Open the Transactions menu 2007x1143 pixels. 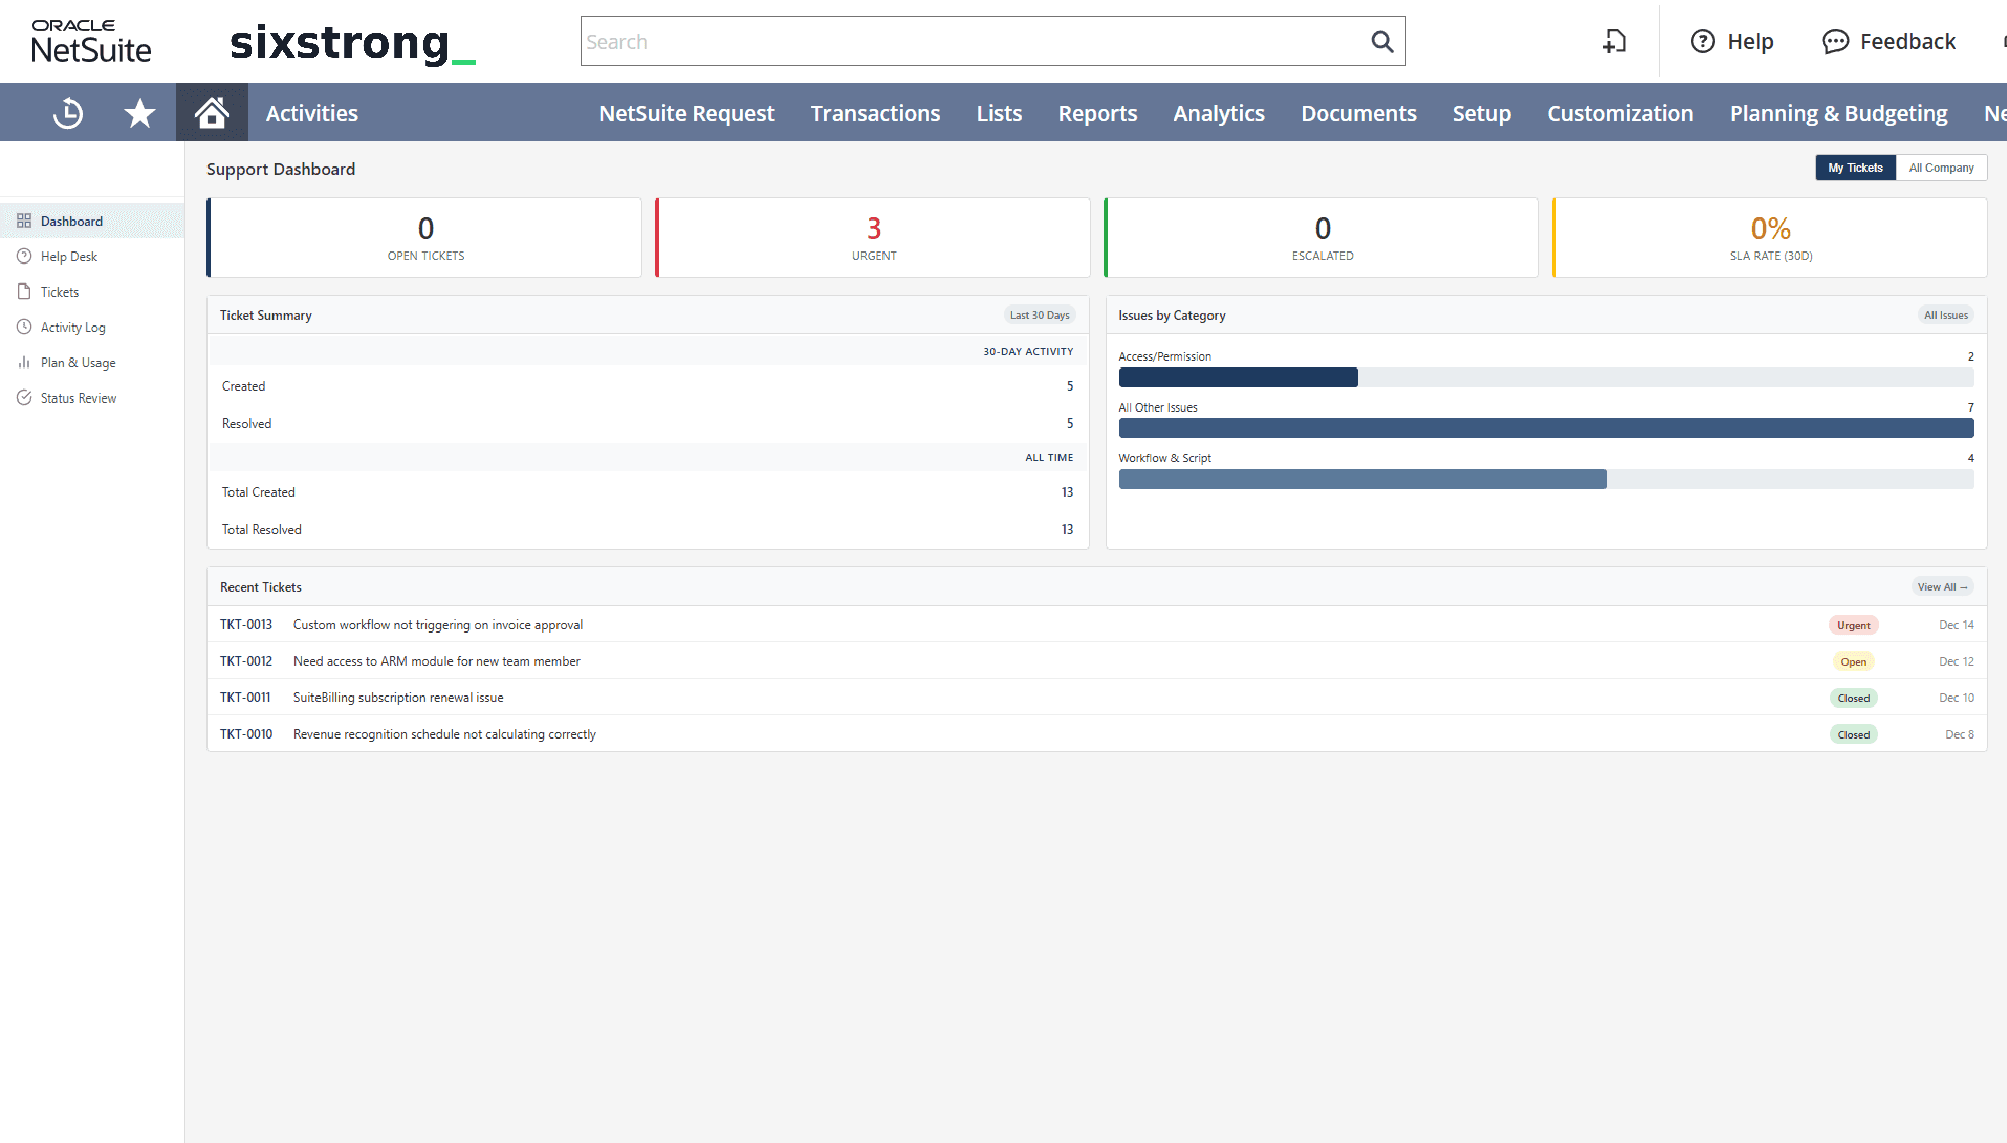pos(875,113)
